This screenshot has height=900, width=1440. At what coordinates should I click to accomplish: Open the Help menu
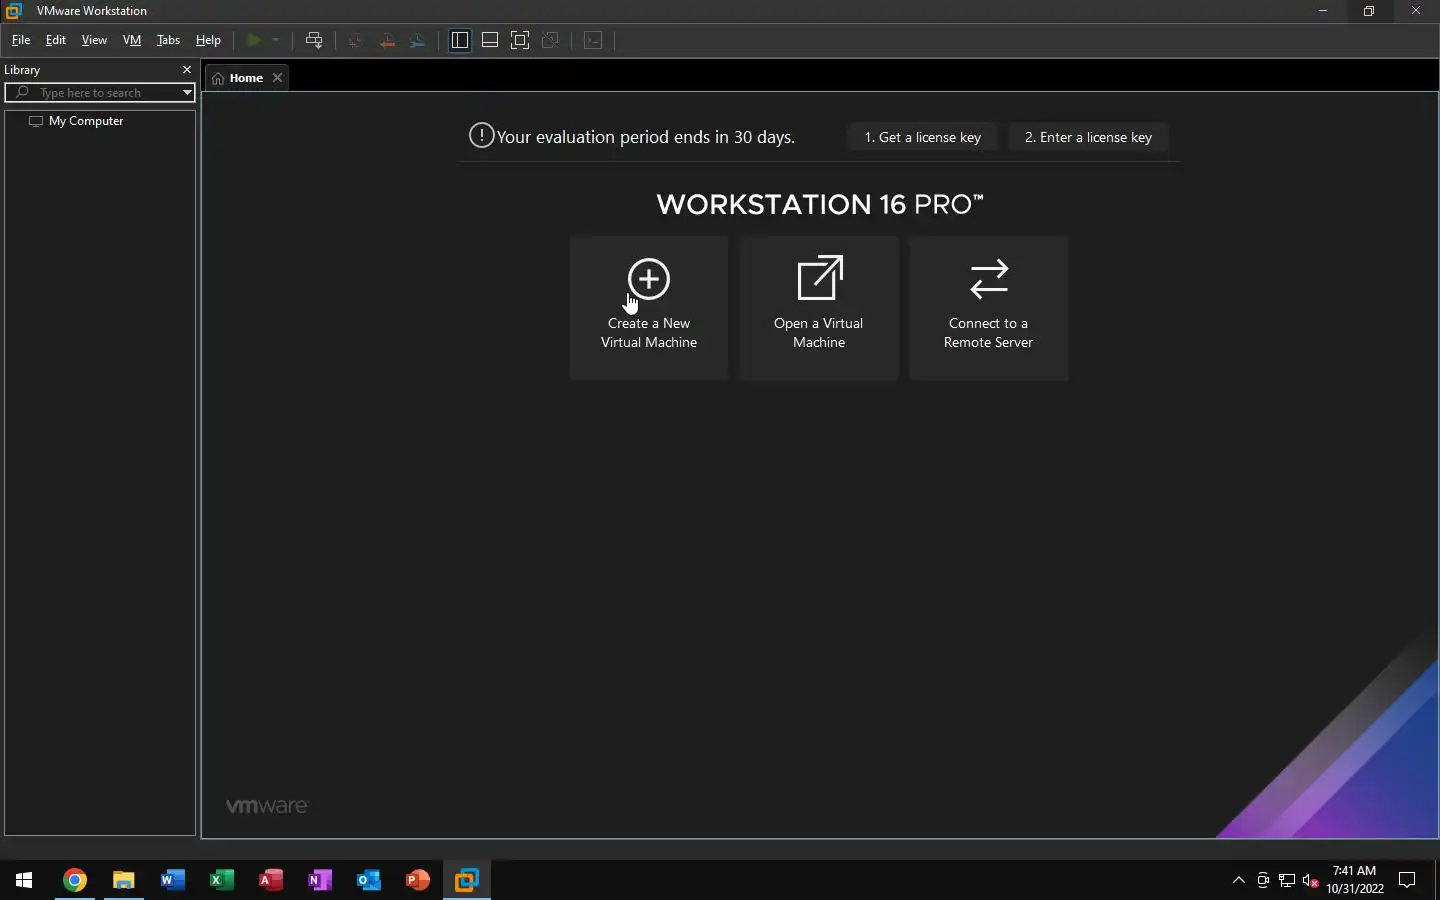(208, 40)
